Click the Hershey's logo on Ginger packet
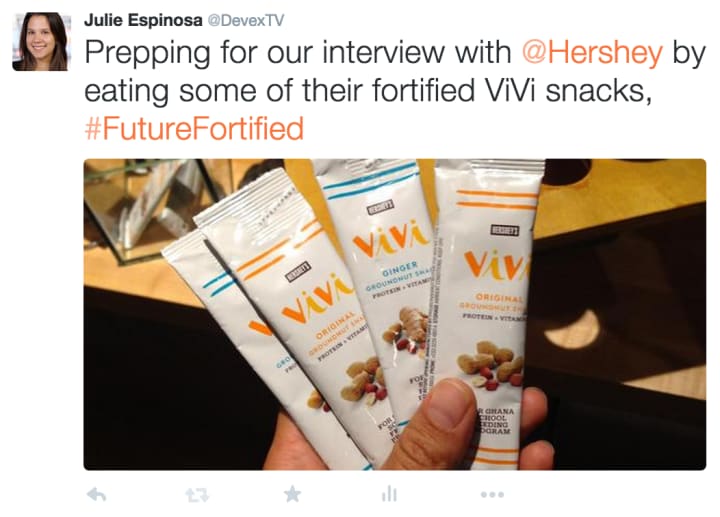 [381, 208]
